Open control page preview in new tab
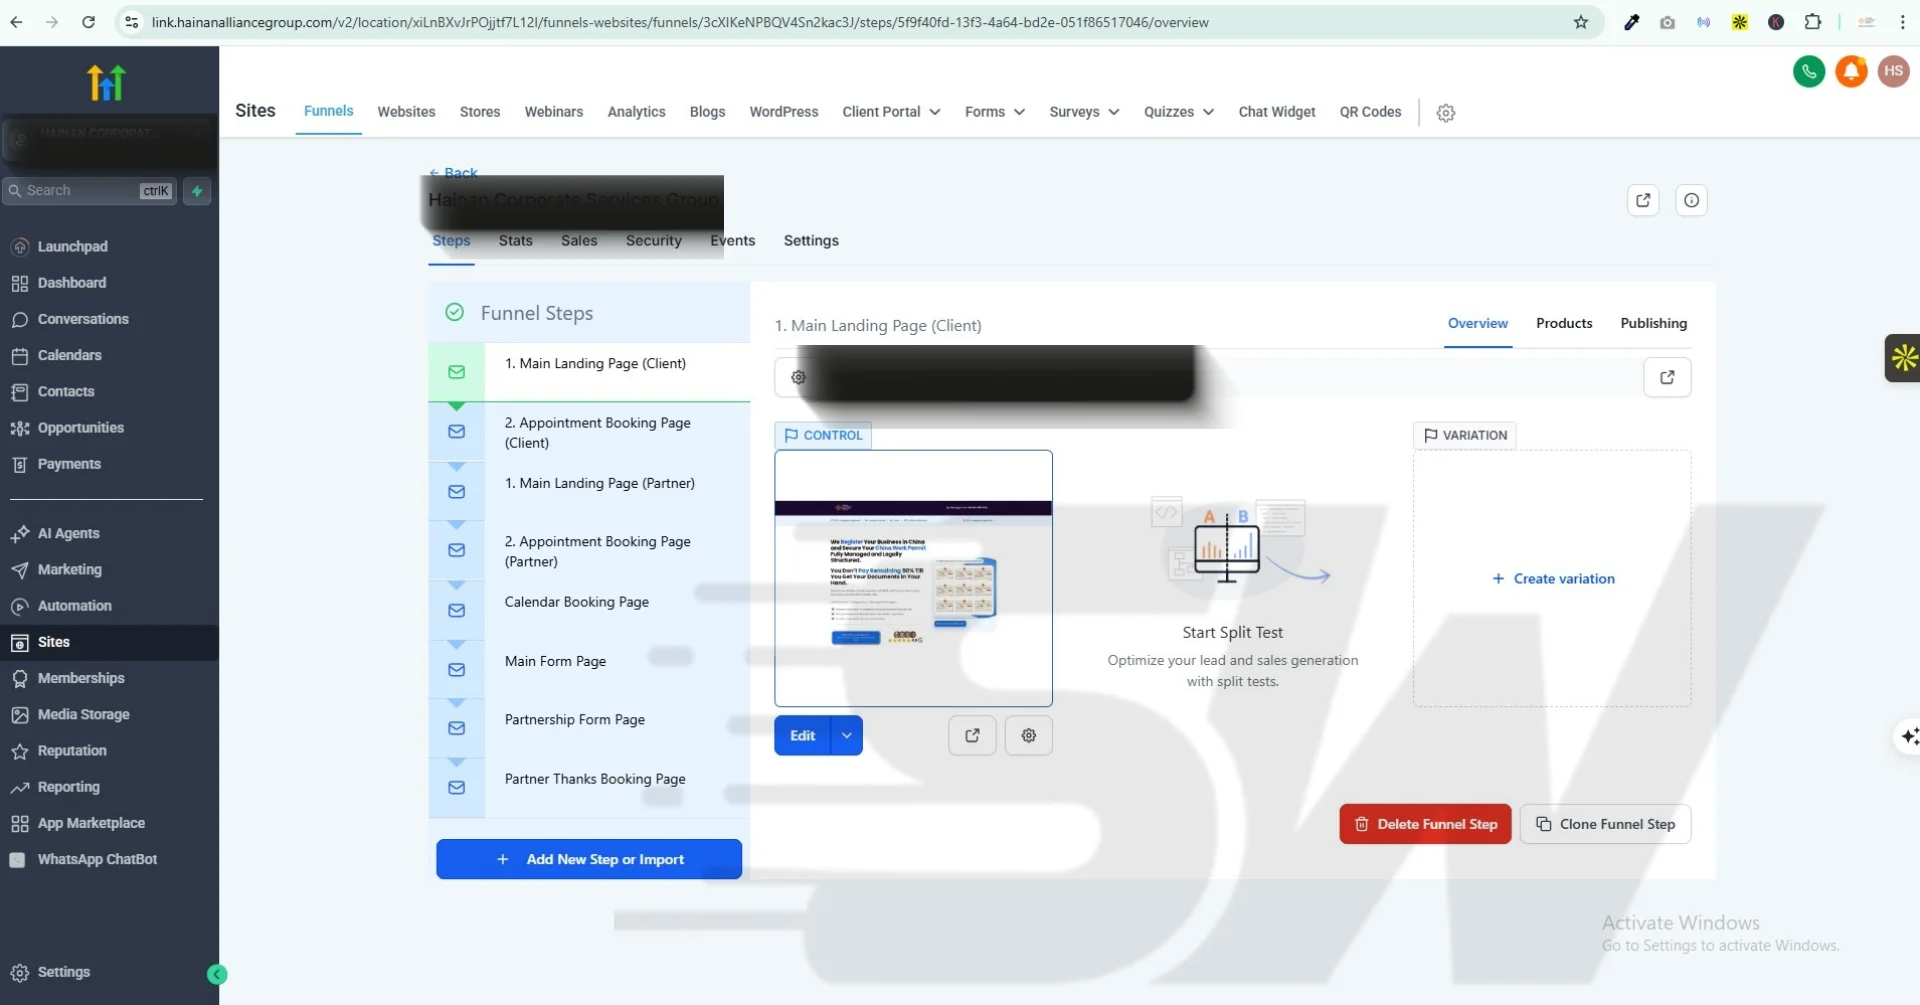Viewport: 1920px width, 1005px height. pyautogui.click(x=972, y=736)
